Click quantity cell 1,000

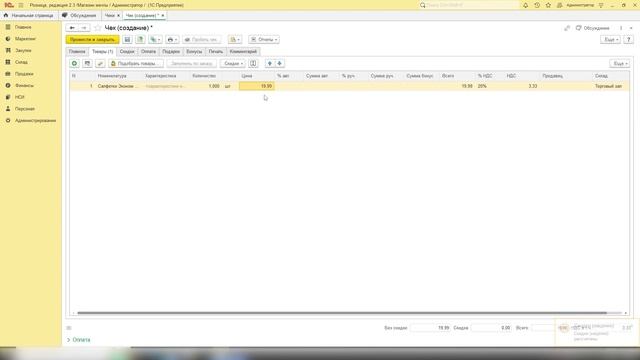click(x=206, y=86)
